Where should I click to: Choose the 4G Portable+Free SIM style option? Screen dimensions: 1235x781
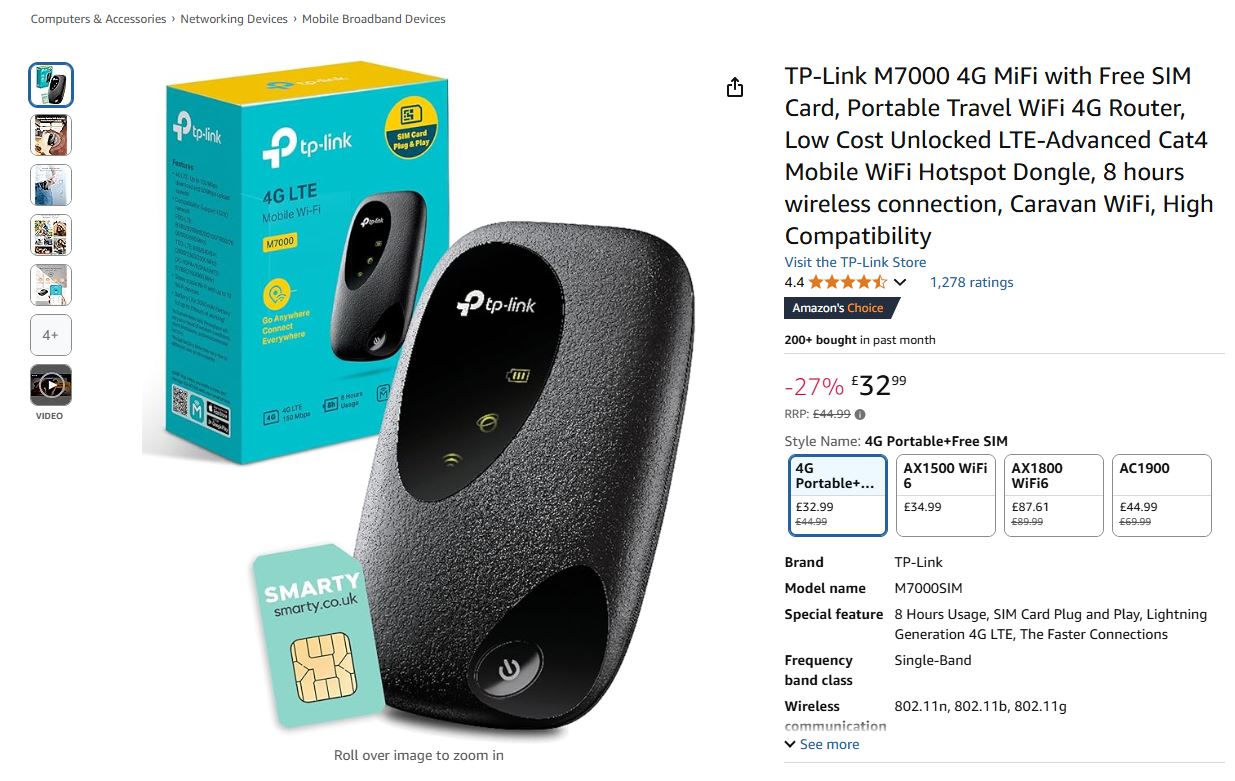[838, 496]
